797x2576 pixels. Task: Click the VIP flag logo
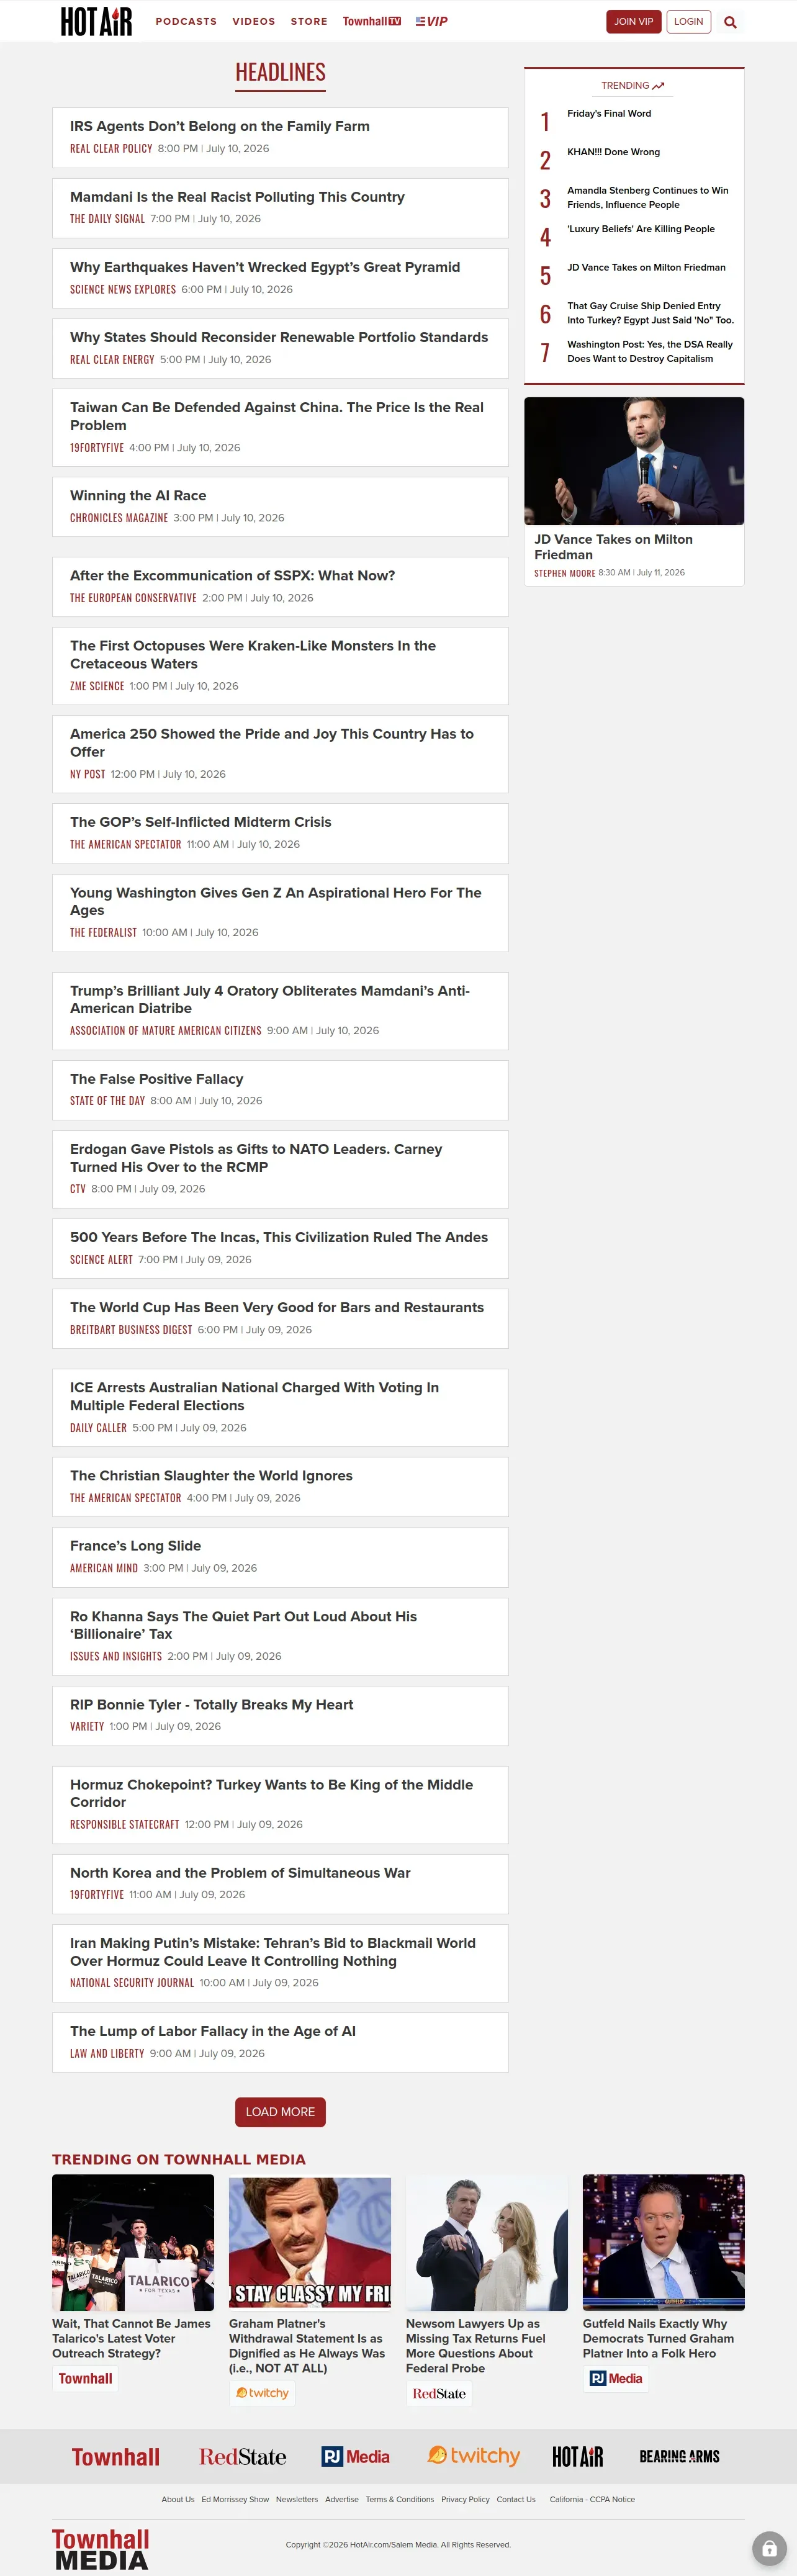[431, 21]
